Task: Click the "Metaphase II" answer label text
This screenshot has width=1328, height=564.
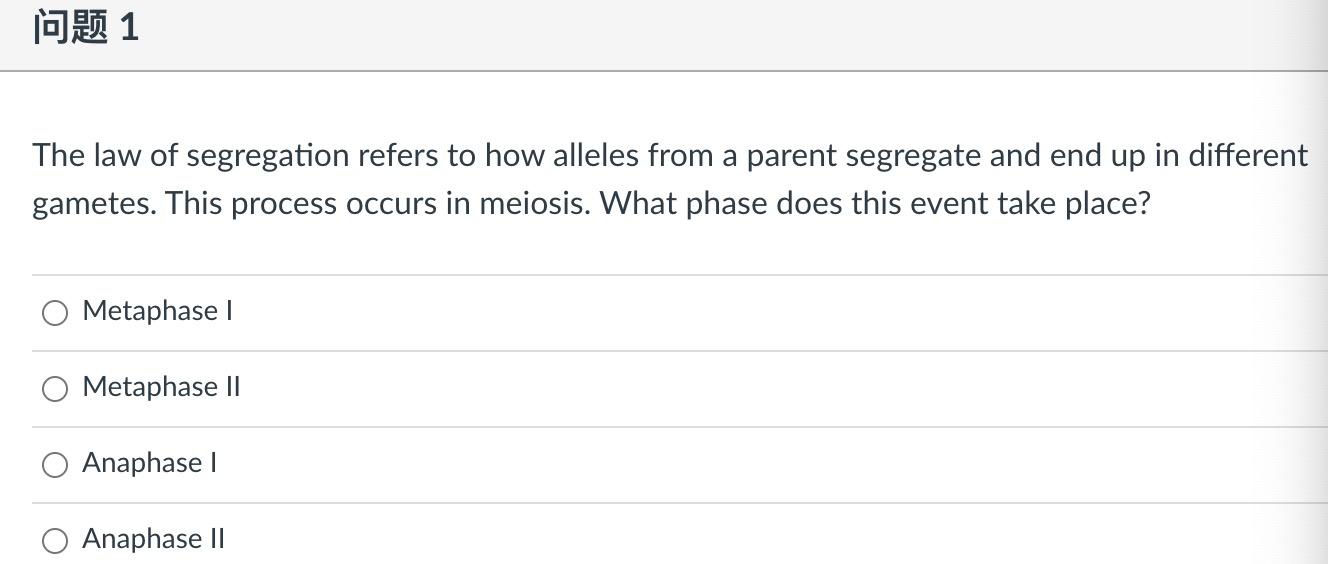Action: (161, 387)
